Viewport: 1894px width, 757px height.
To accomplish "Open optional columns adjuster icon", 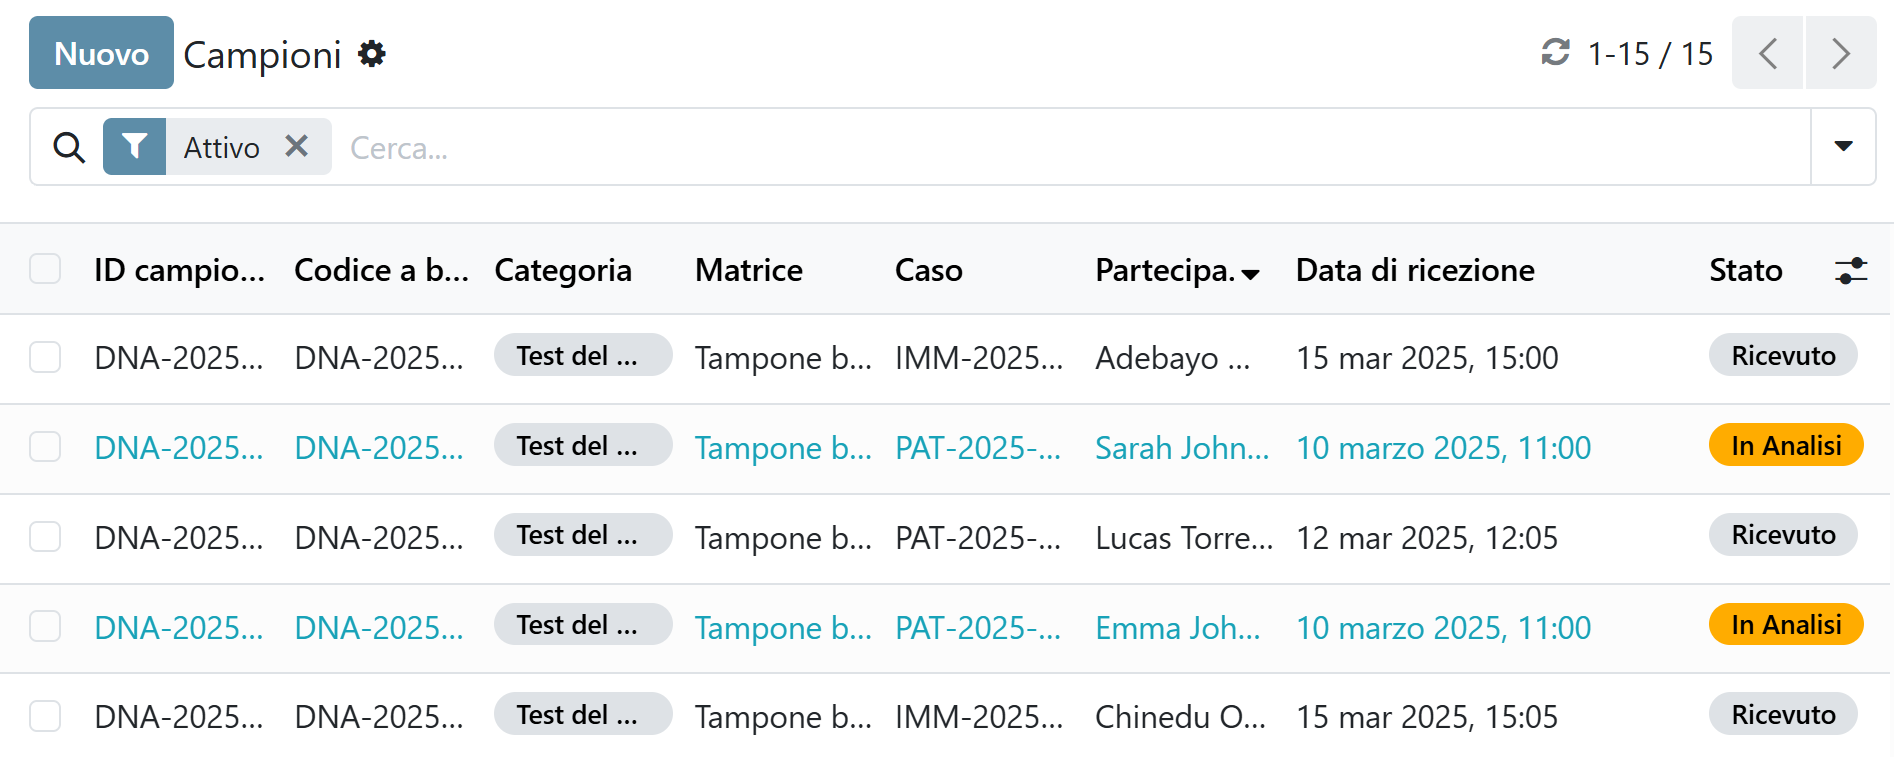I will click(1850, 270).
